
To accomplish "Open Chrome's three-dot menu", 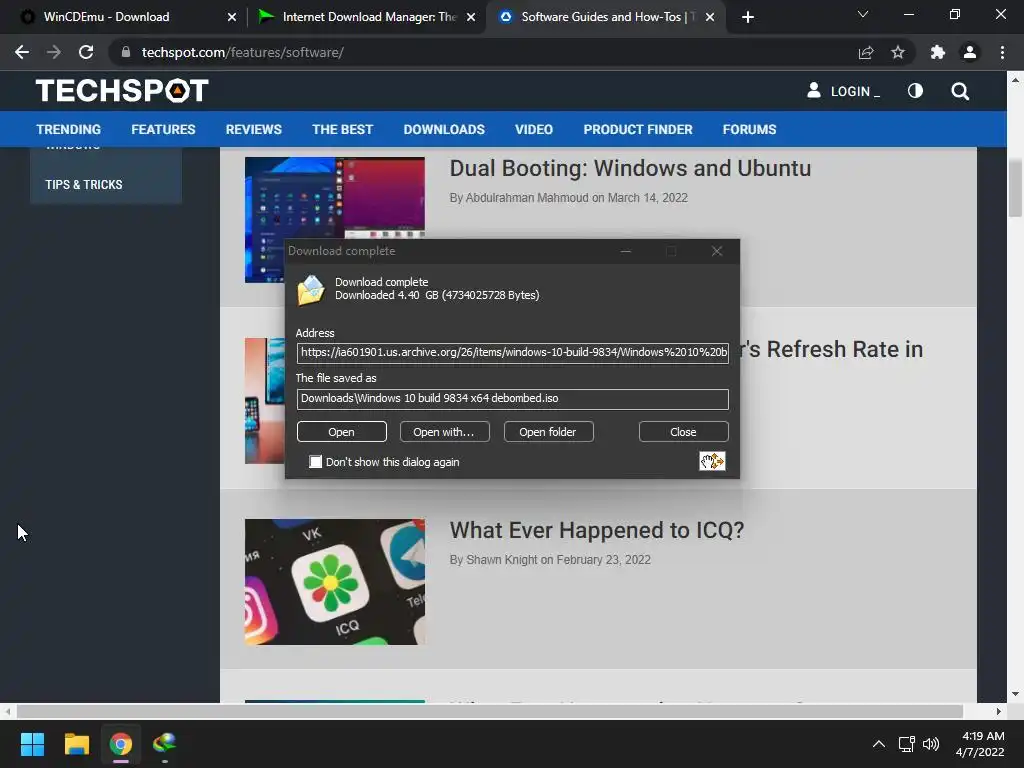I will pos(1002,52).
